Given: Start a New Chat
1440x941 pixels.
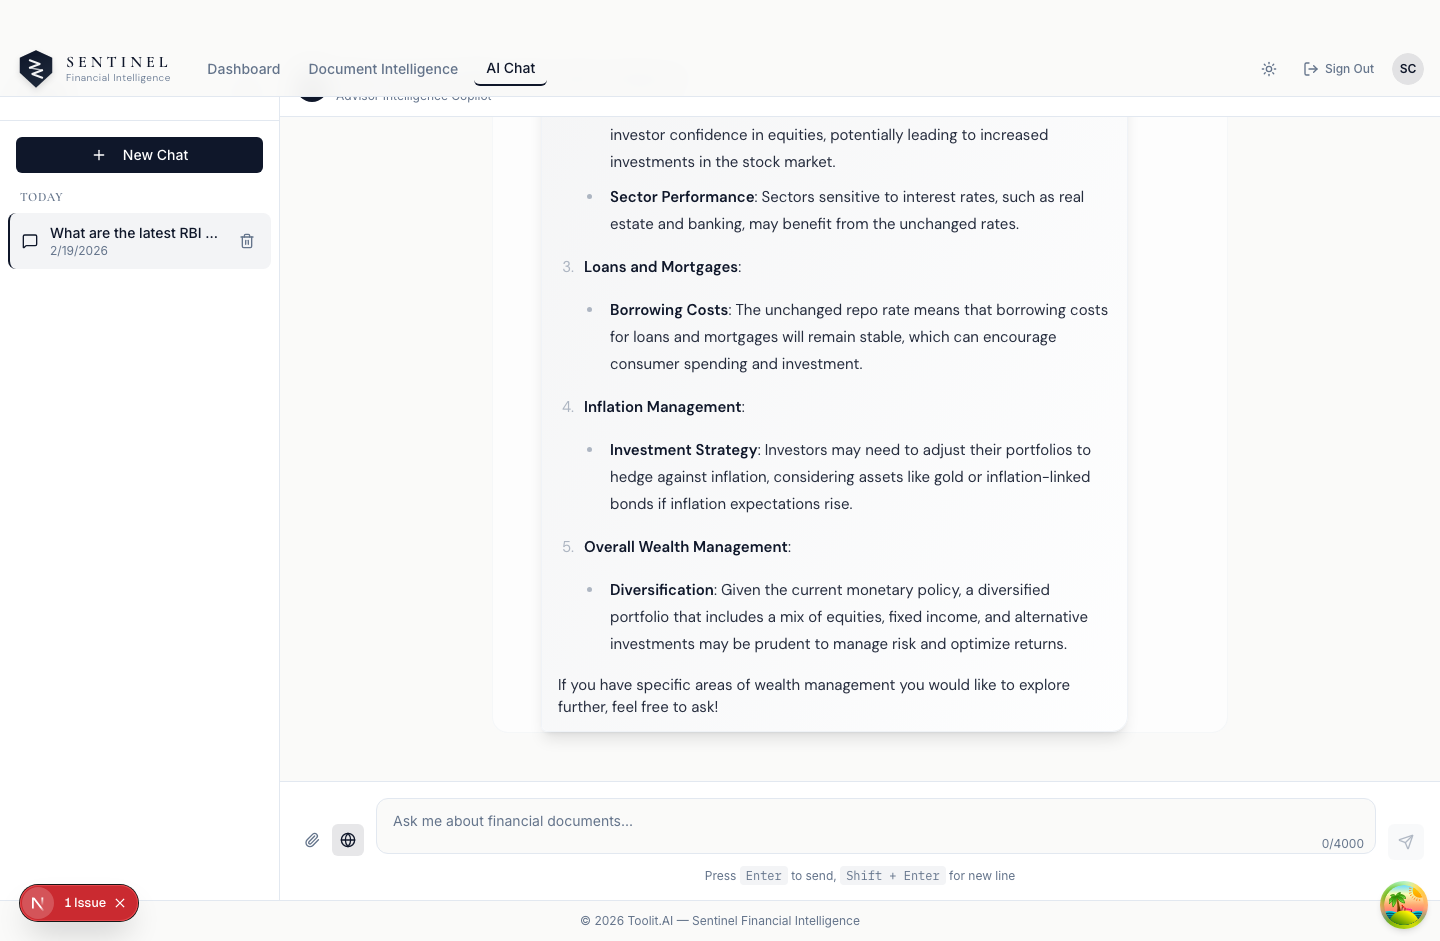Looking at the screenshot, I should point(140,155).
